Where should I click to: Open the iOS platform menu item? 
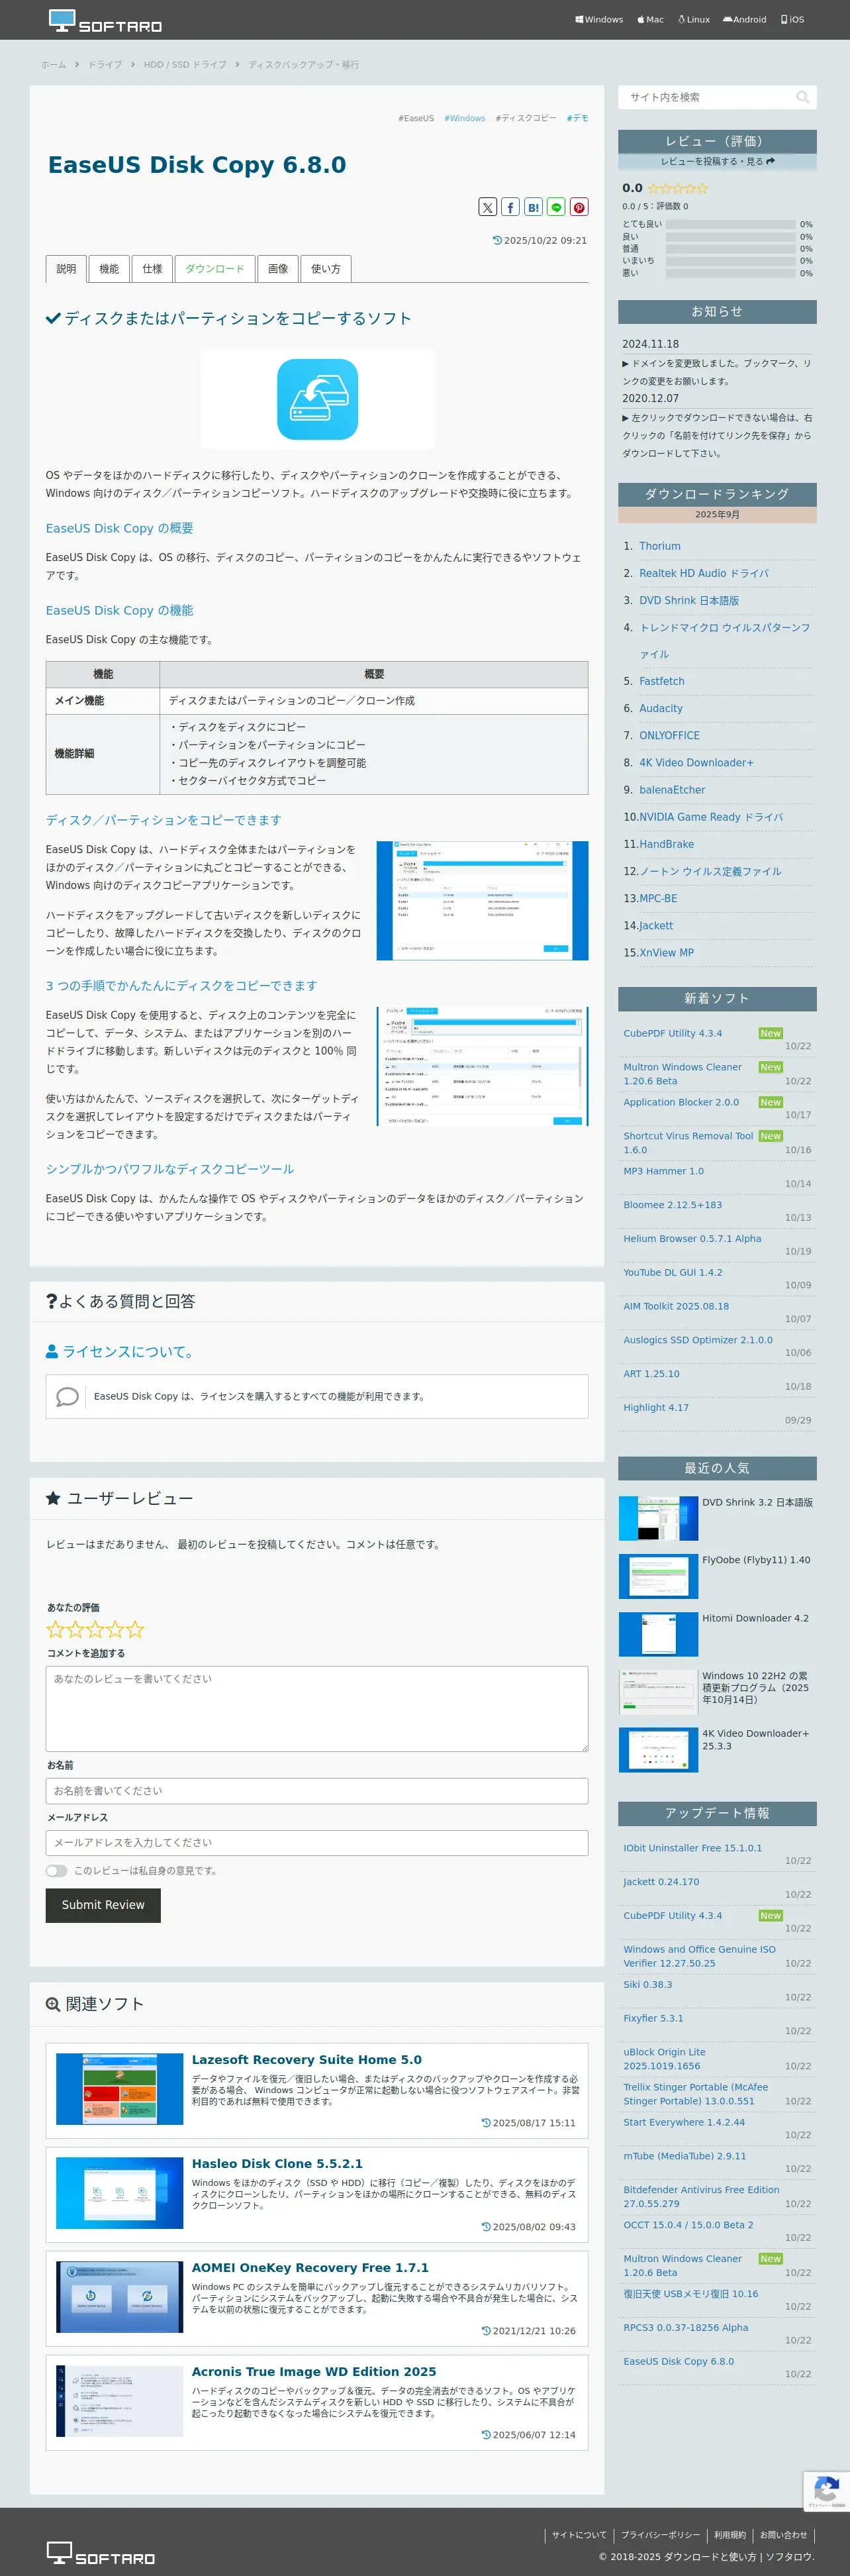pyautogui.click(x=792, y=19)
